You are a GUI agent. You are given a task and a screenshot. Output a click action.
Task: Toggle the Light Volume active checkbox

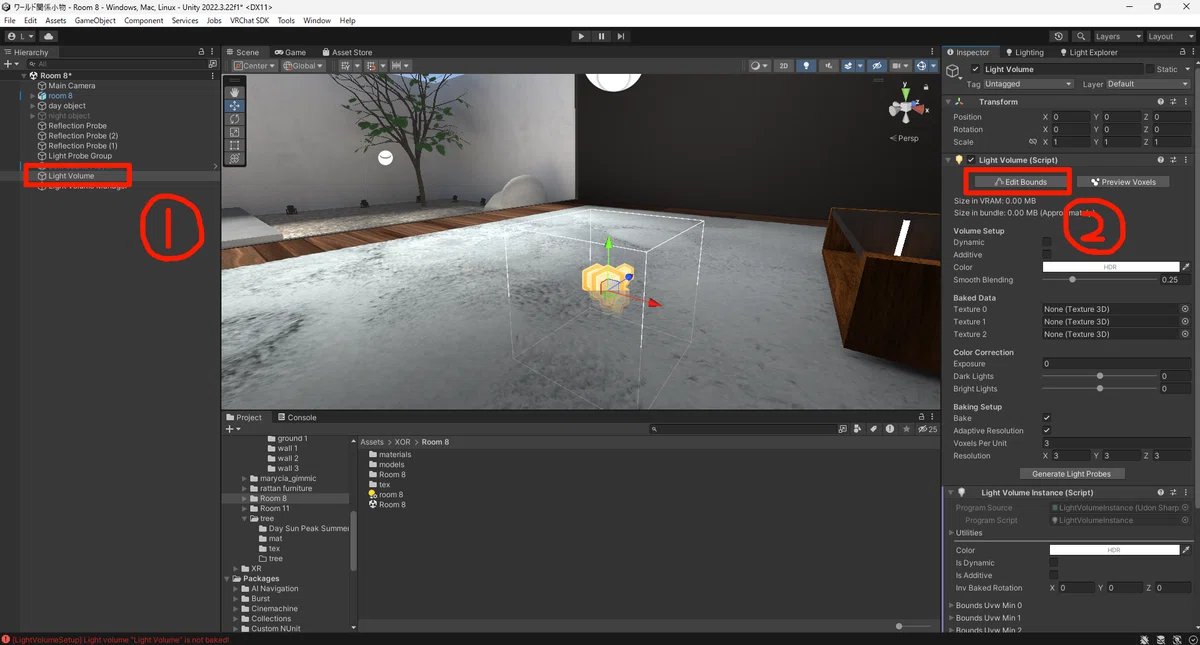coord(975,69)
